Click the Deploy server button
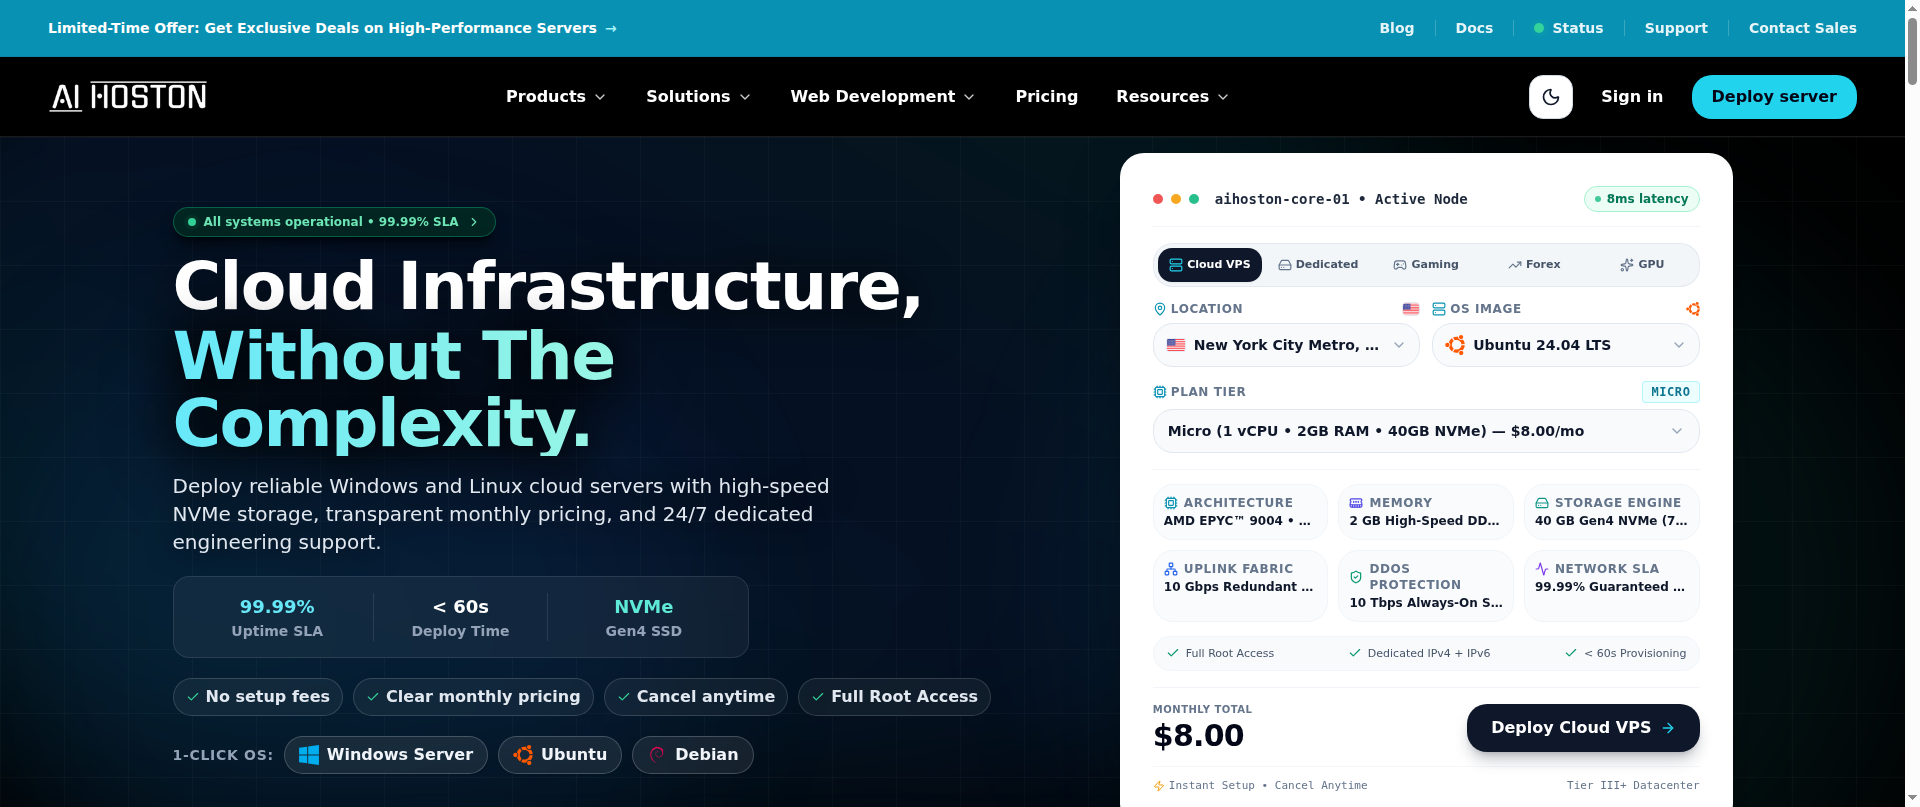The height and width of the screenshot is (807, 1920). point(1774,97)
